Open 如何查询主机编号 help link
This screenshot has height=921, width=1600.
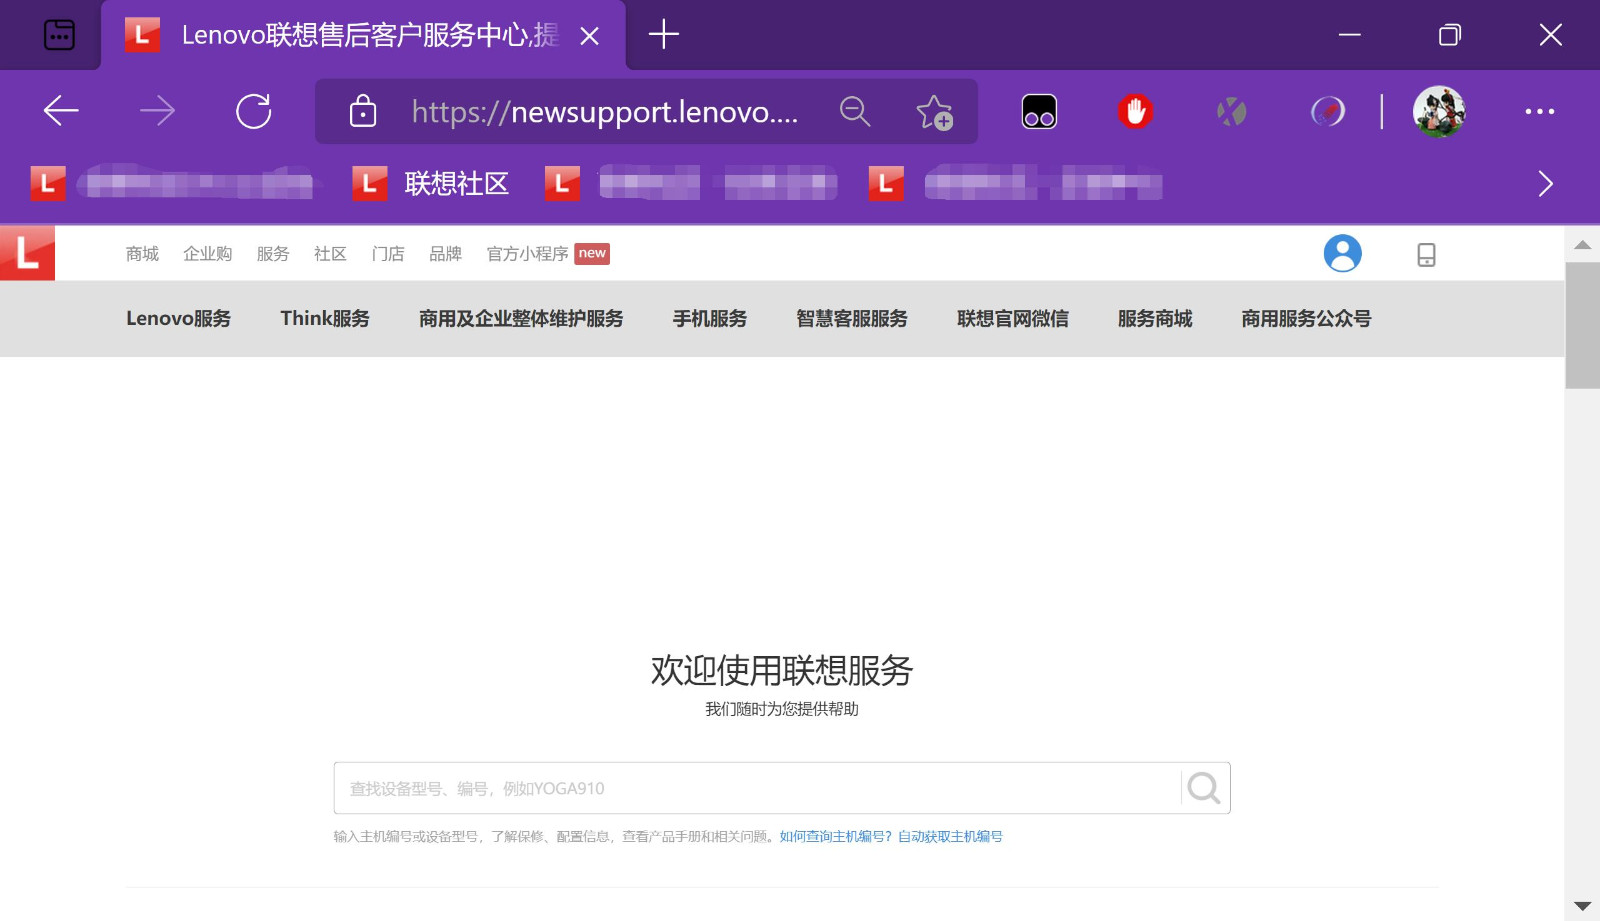[836, 837]
